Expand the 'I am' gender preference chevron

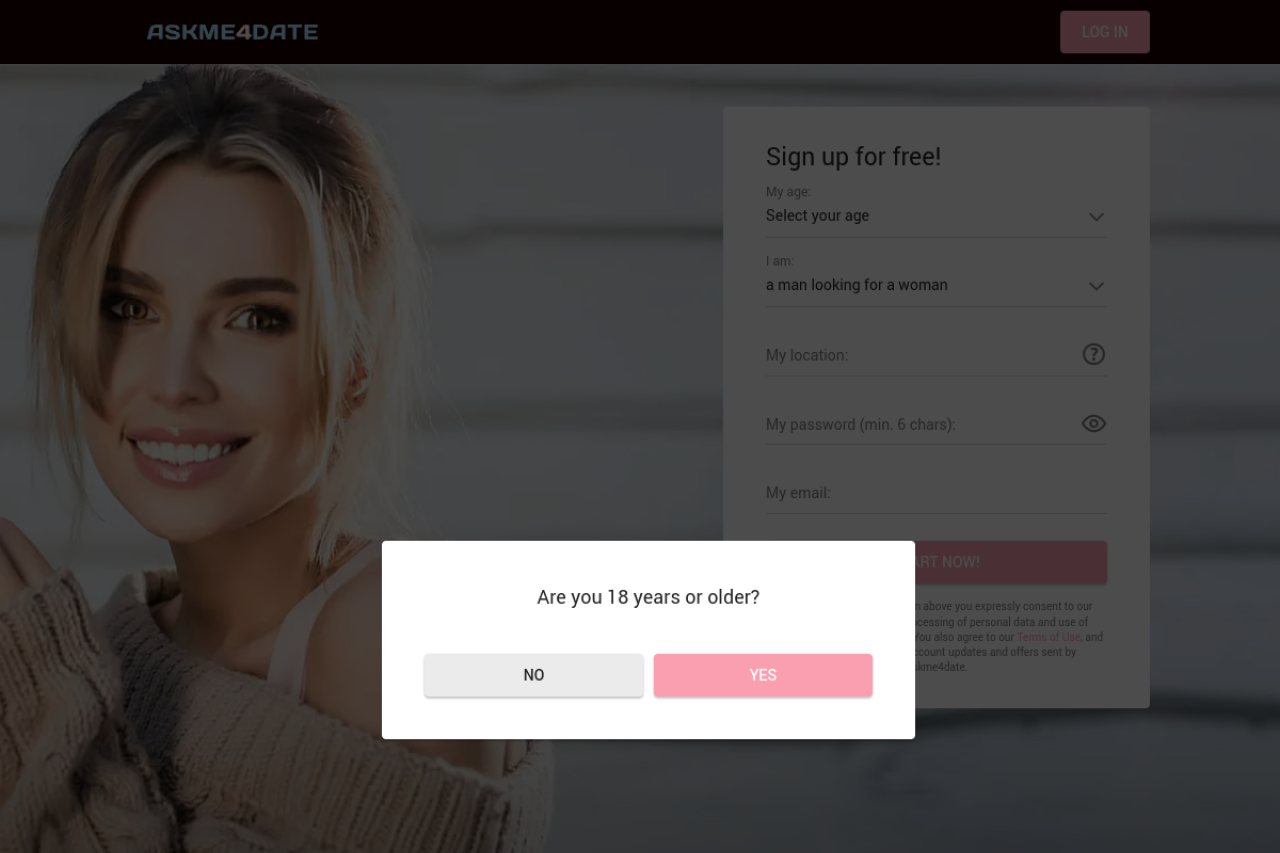(1096, 286)
